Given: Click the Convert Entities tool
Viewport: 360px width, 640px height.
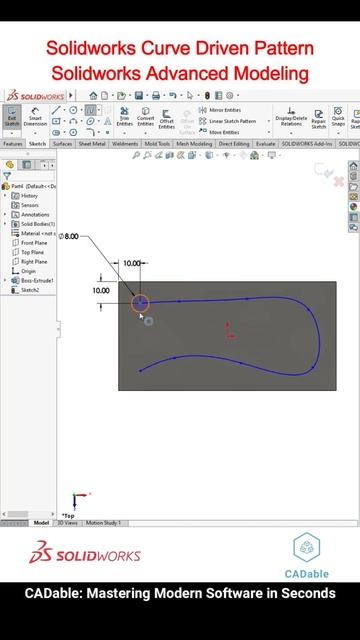Looking at the screenshot, I should [x=145, y=116].
